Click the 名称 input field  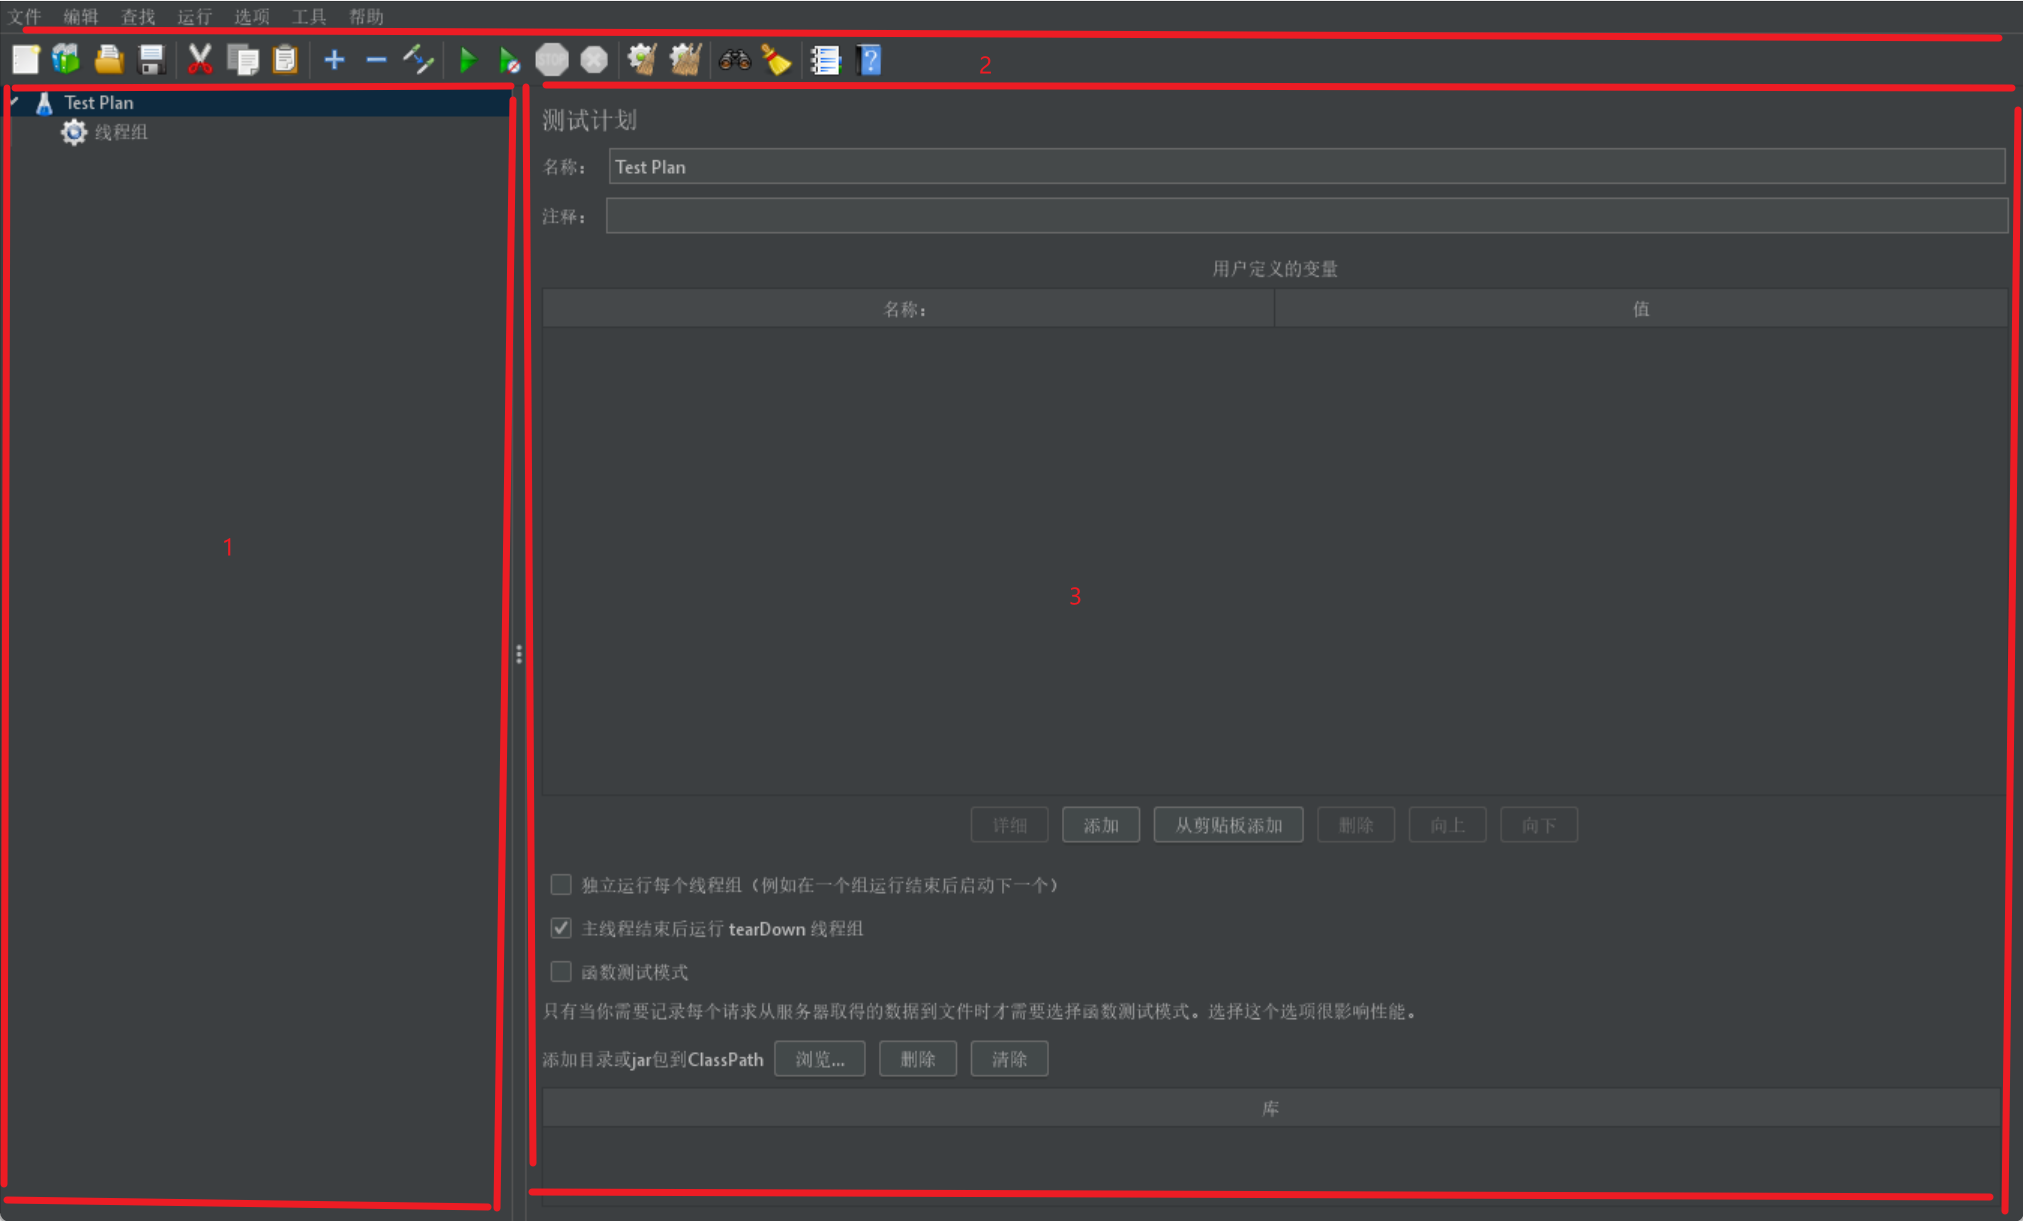pos(1306,166)
